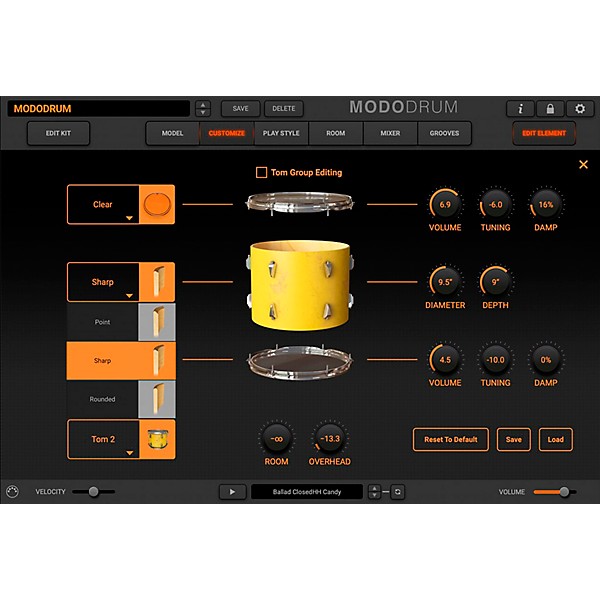Click Reset To Default button

click(x=451, y=439)
